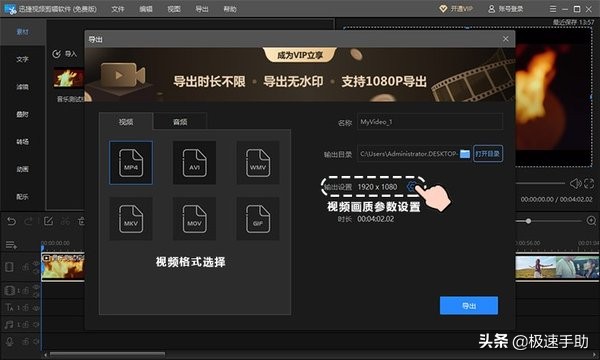Open the 文字 sidebar panel
Viewport: 600px width, 360px height.
click(23, 59)
